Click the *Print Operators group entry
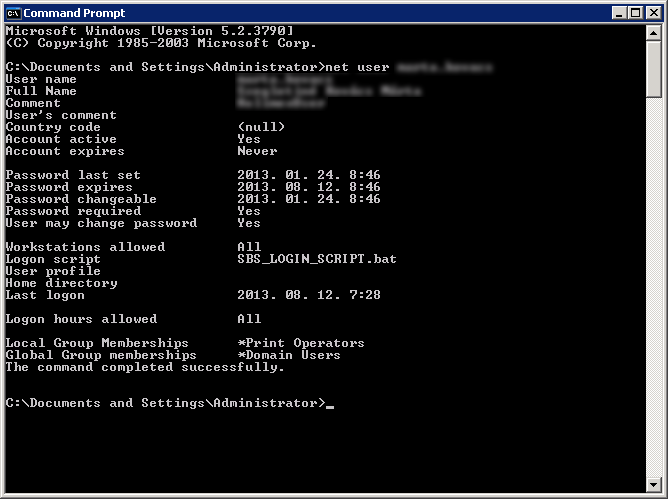 [x=301, y=343]
